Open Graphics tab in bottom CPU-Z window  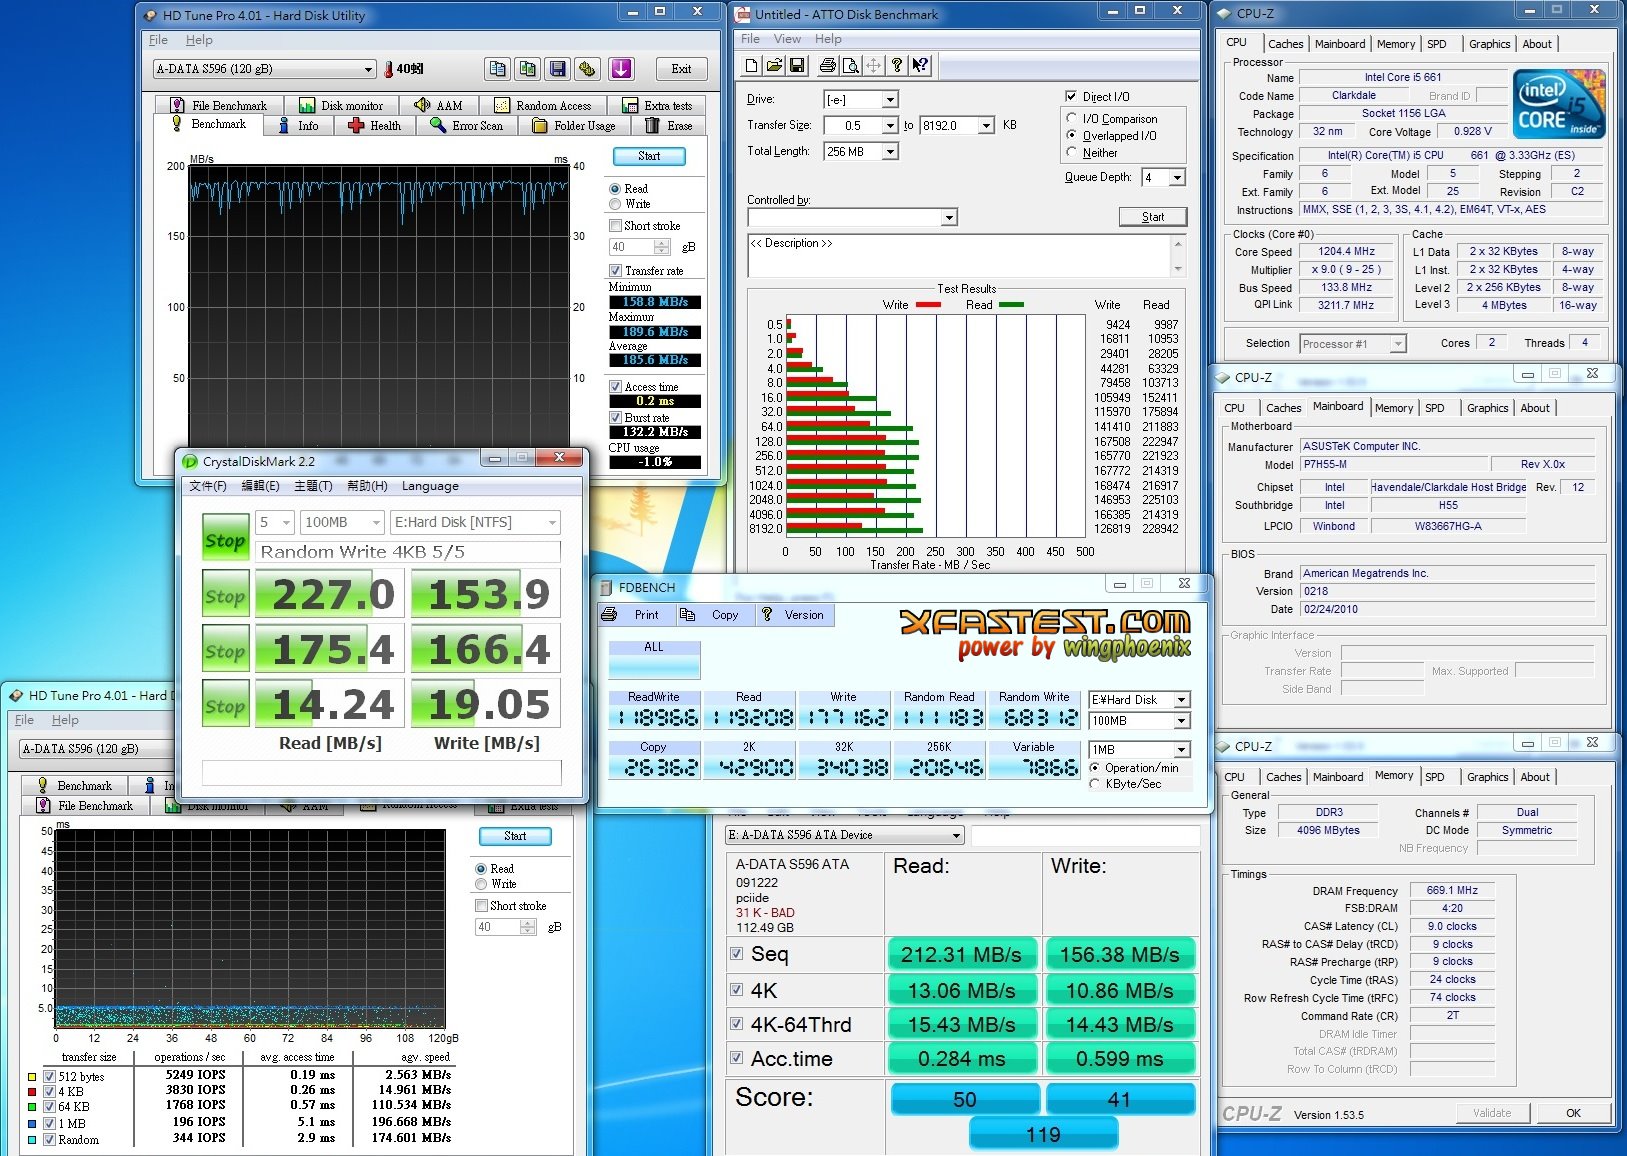pos(1487,777)
